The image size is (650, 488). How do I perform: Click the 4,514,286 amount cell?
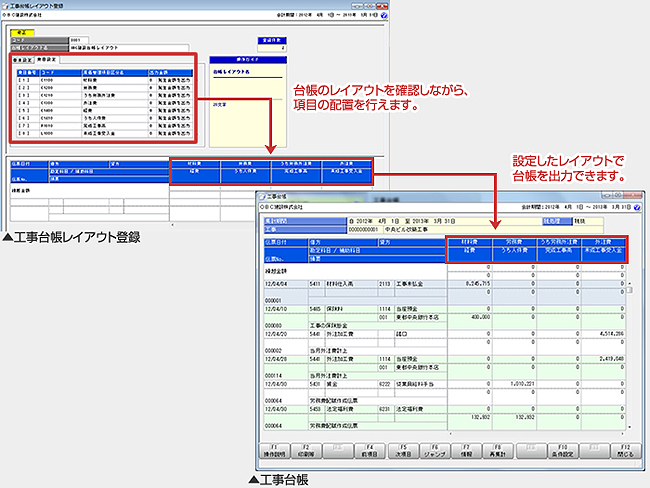click(604, 334)
